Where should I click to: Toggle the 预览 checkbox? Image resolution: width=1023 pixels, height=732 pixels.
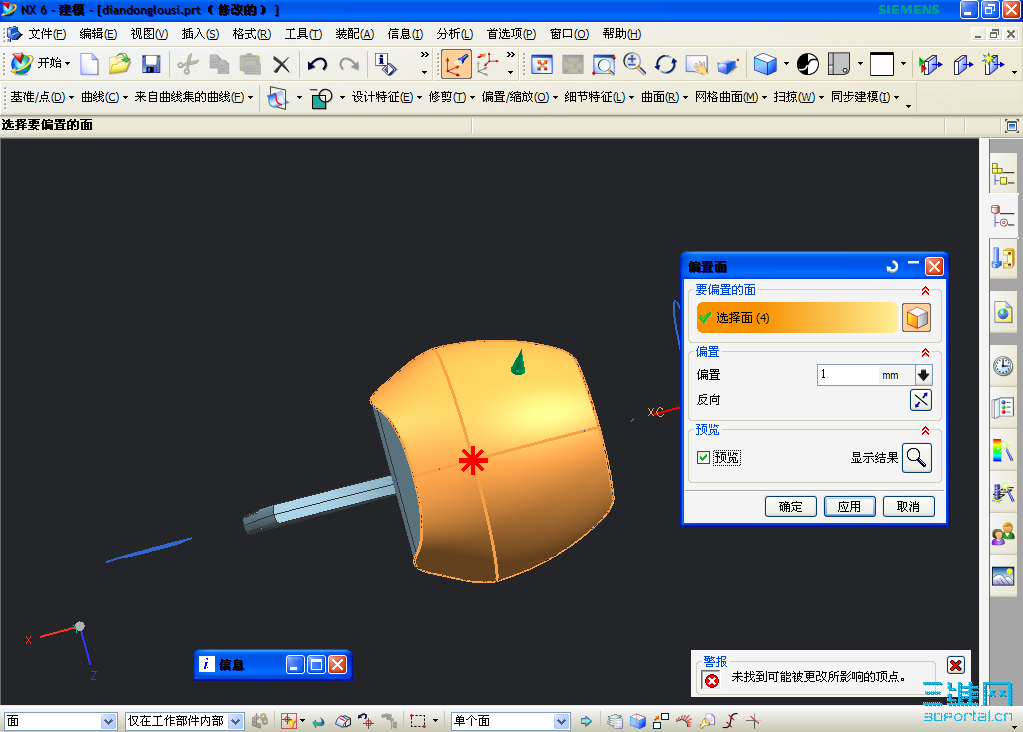703,457
